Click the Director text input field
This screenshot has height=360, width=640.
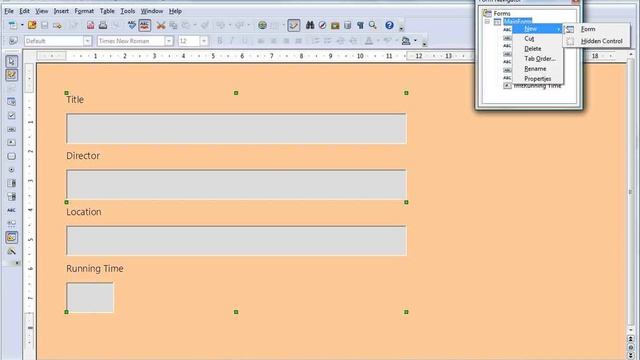click(x=236, y=184)
